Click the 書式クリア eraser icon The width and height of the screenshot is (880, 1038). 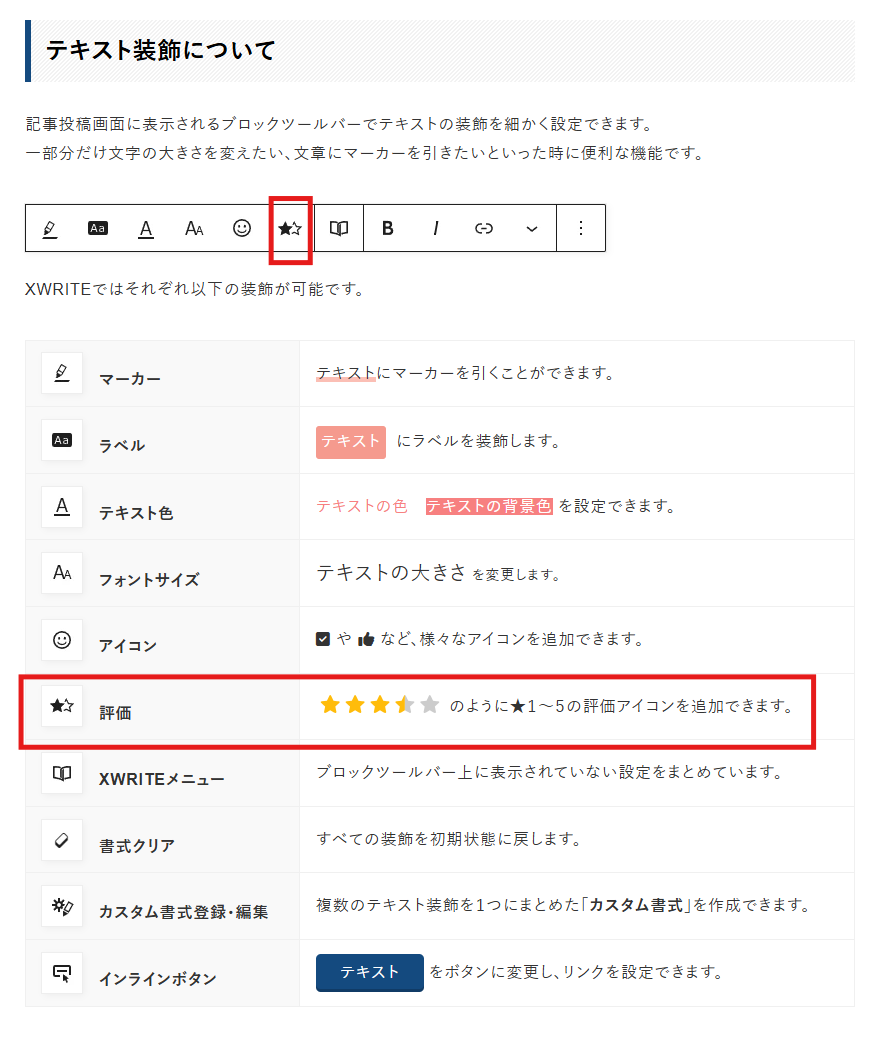point(62,840)
